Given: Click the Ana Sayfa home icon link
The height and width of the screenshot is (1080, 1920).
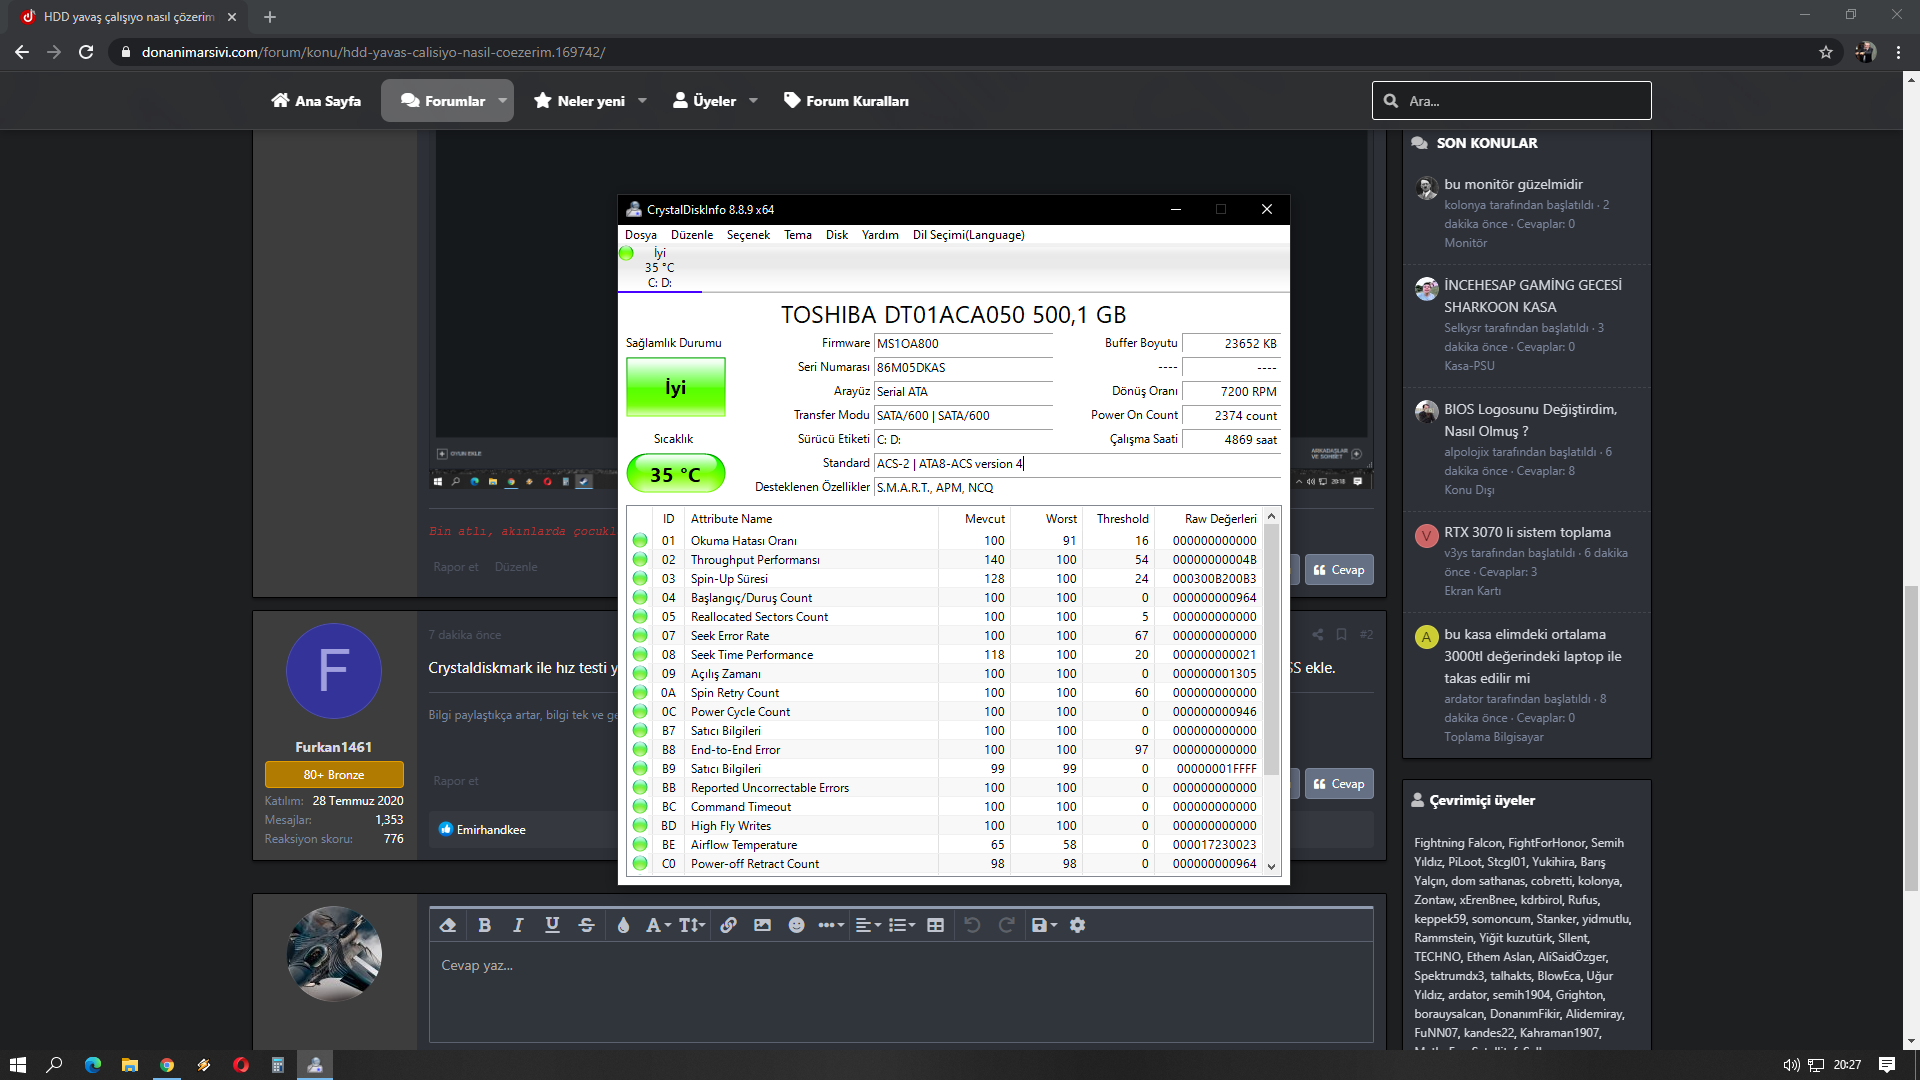Looking at the screenshot, I should click(316, 101).
